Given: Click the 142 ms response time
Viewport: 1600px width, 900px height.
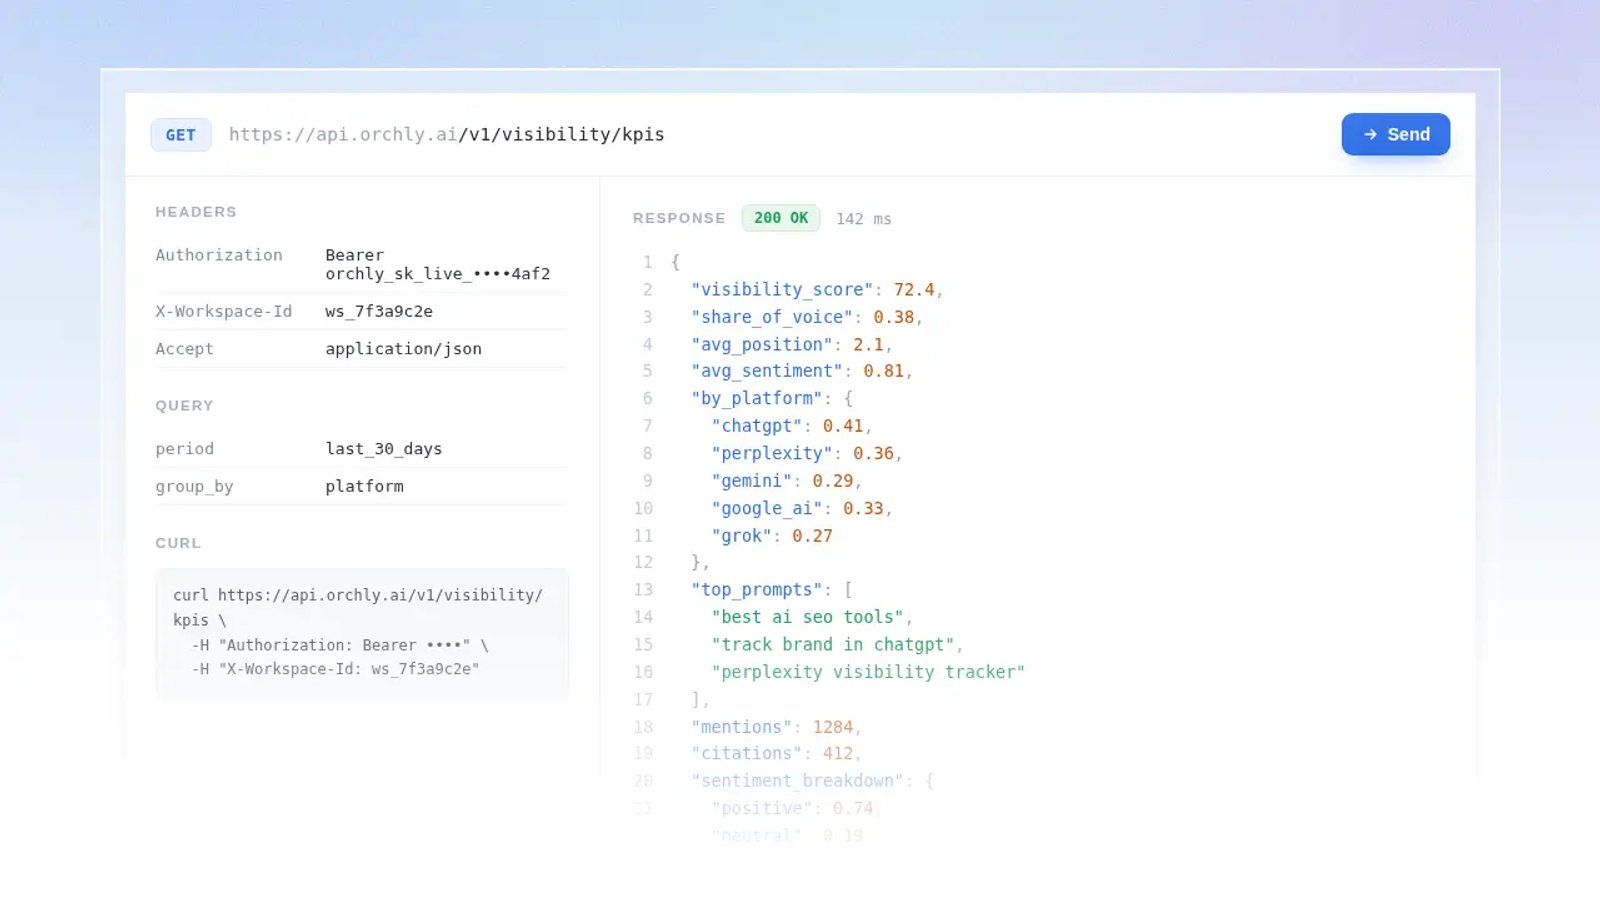Looking at the screenshot, I should [864, 219].
